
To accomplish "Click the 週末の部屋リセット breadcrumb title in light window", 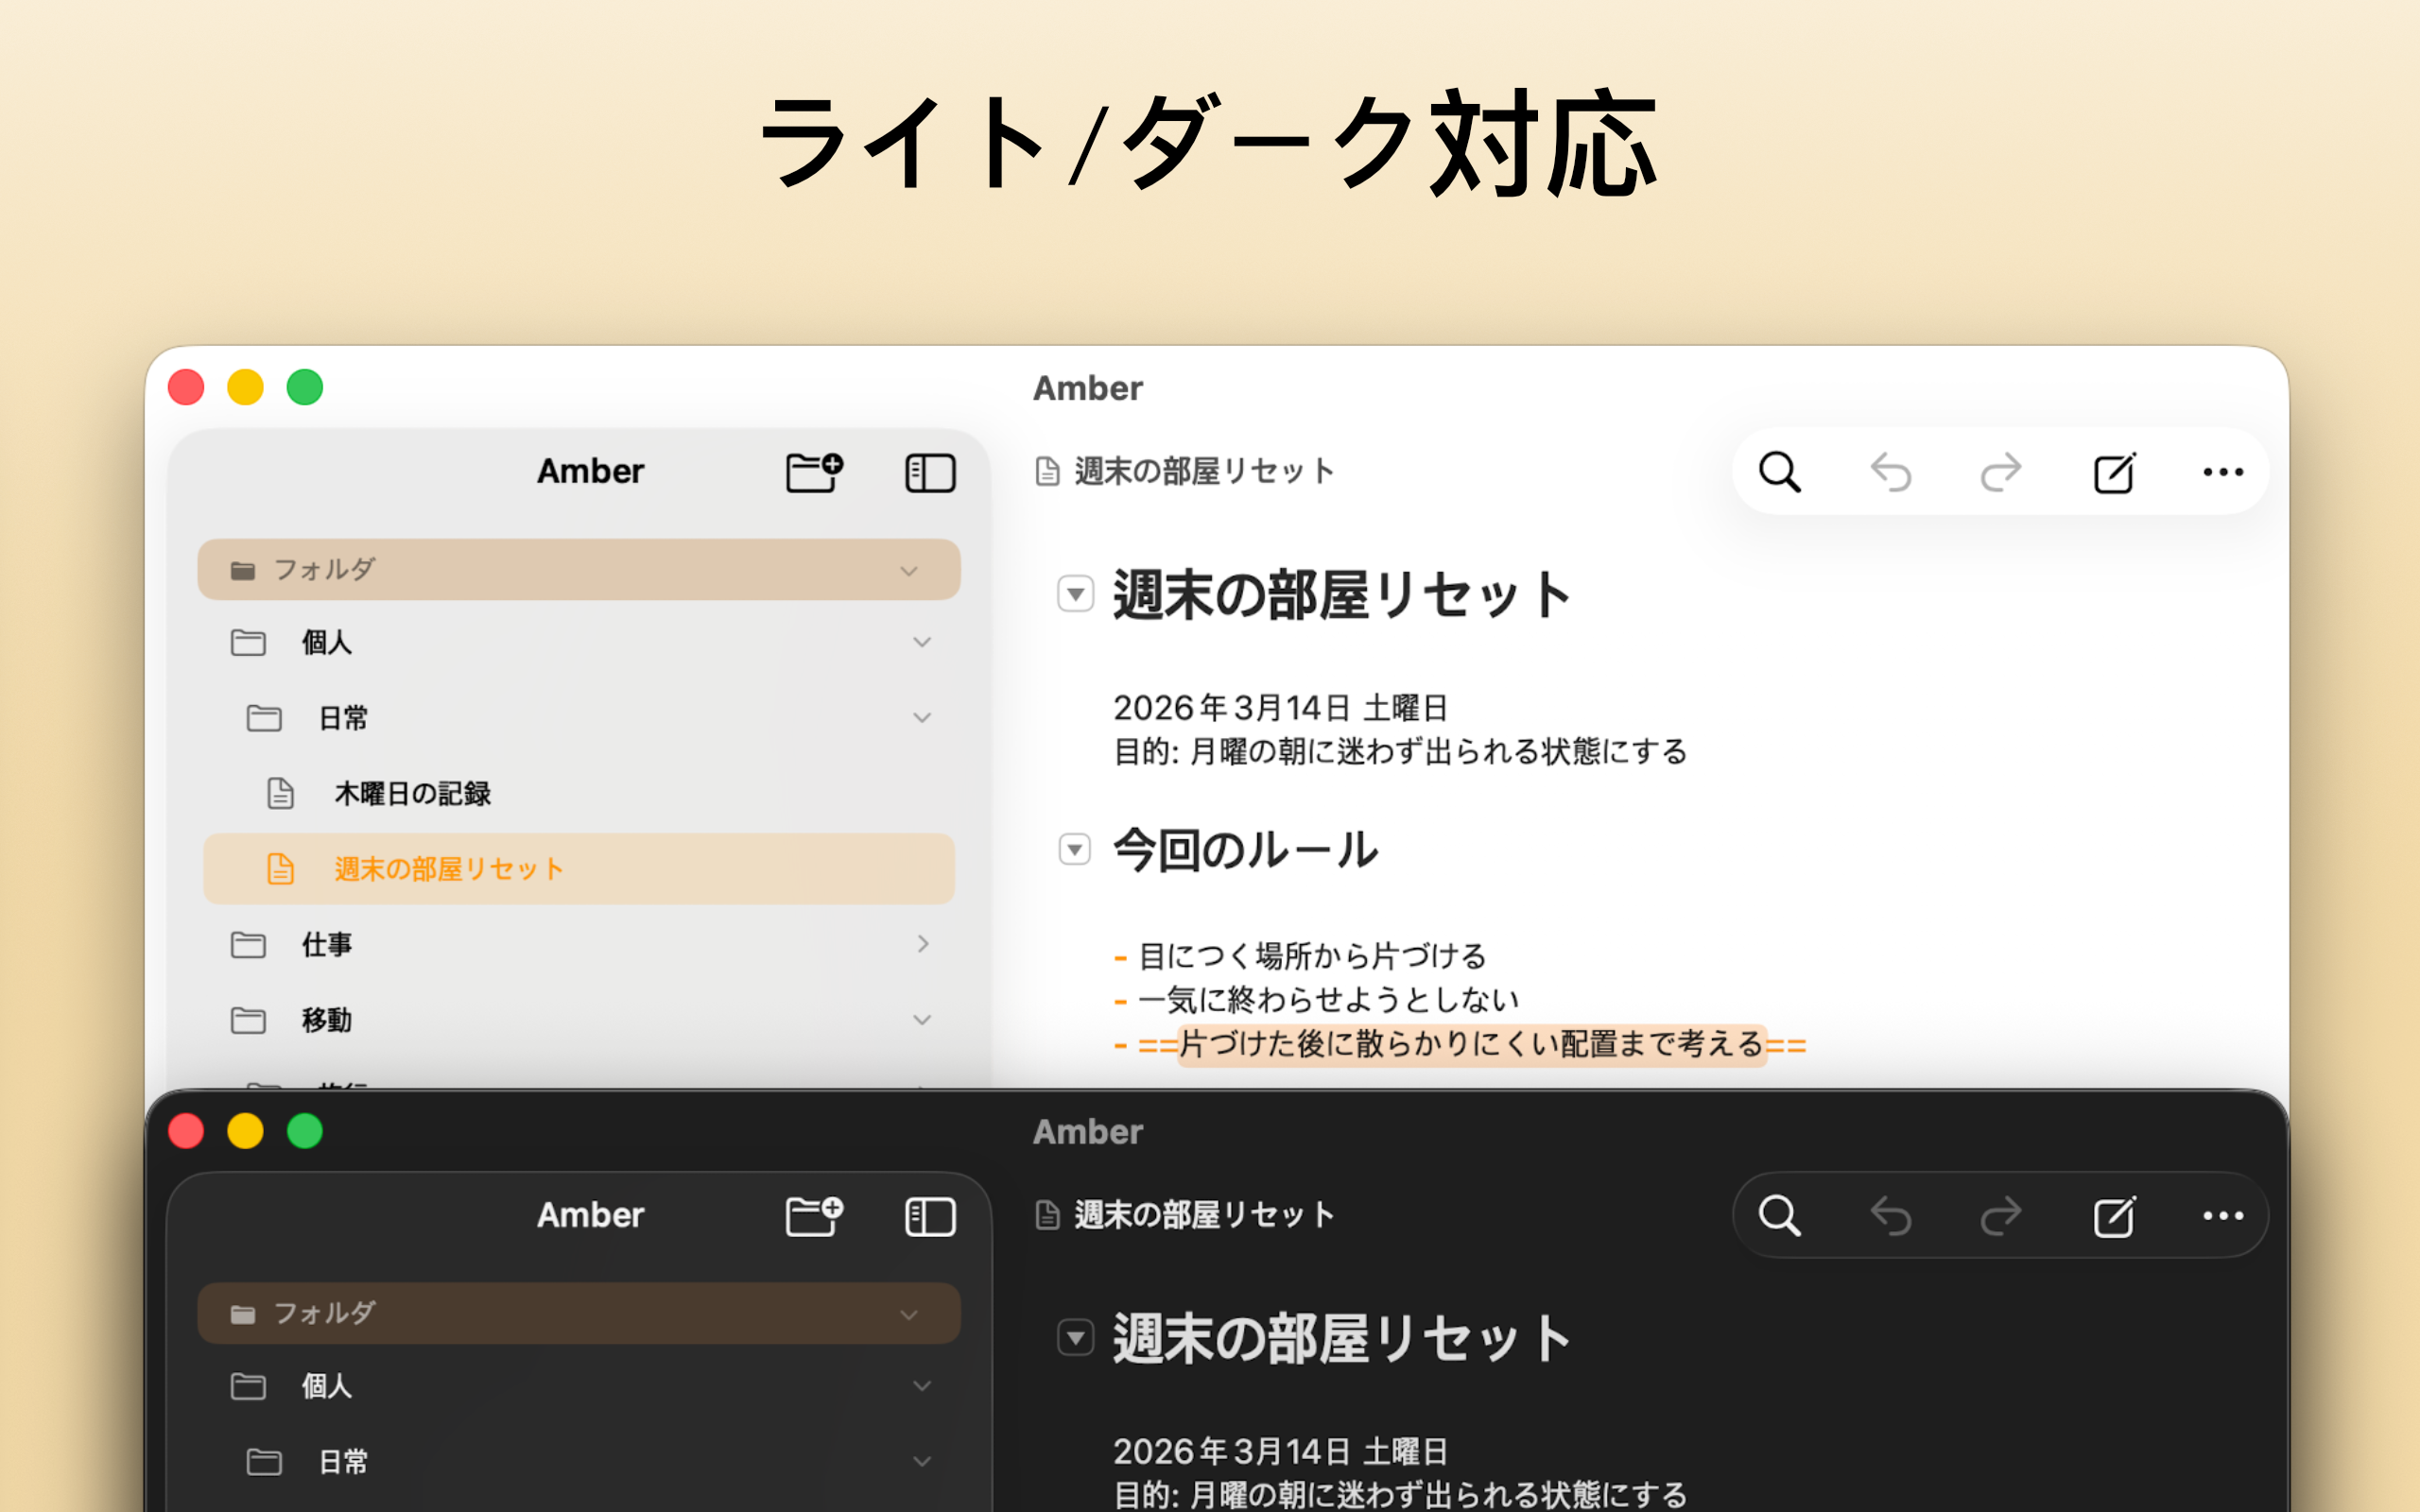I will coord(1203,471).
